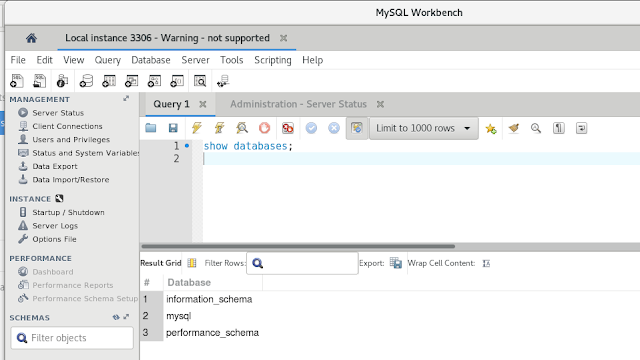Create a new schema icon
Viewport: 640px width, 360px height.
click(86, 81)
